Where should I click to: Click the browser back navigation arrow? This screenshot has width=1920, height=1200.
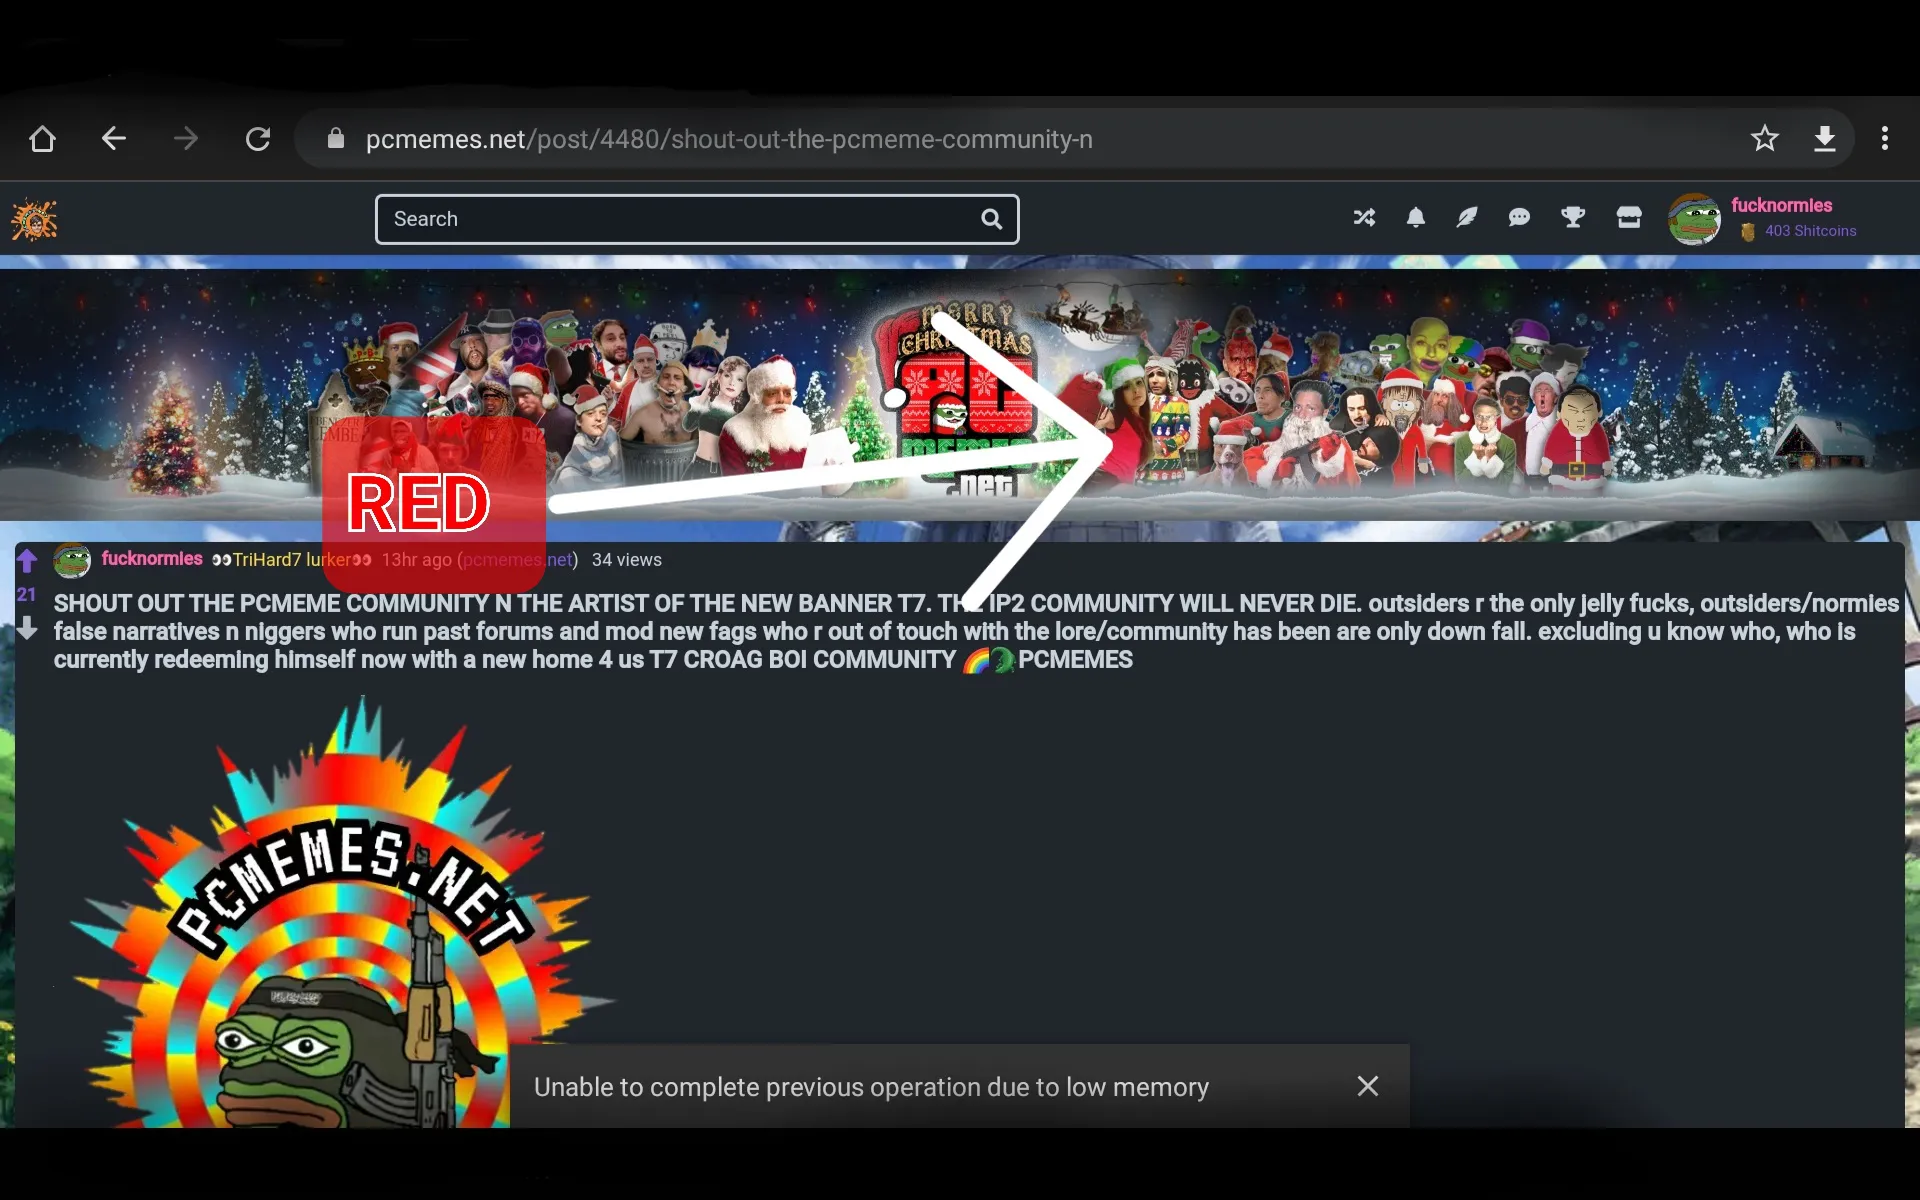click(113, 138)
